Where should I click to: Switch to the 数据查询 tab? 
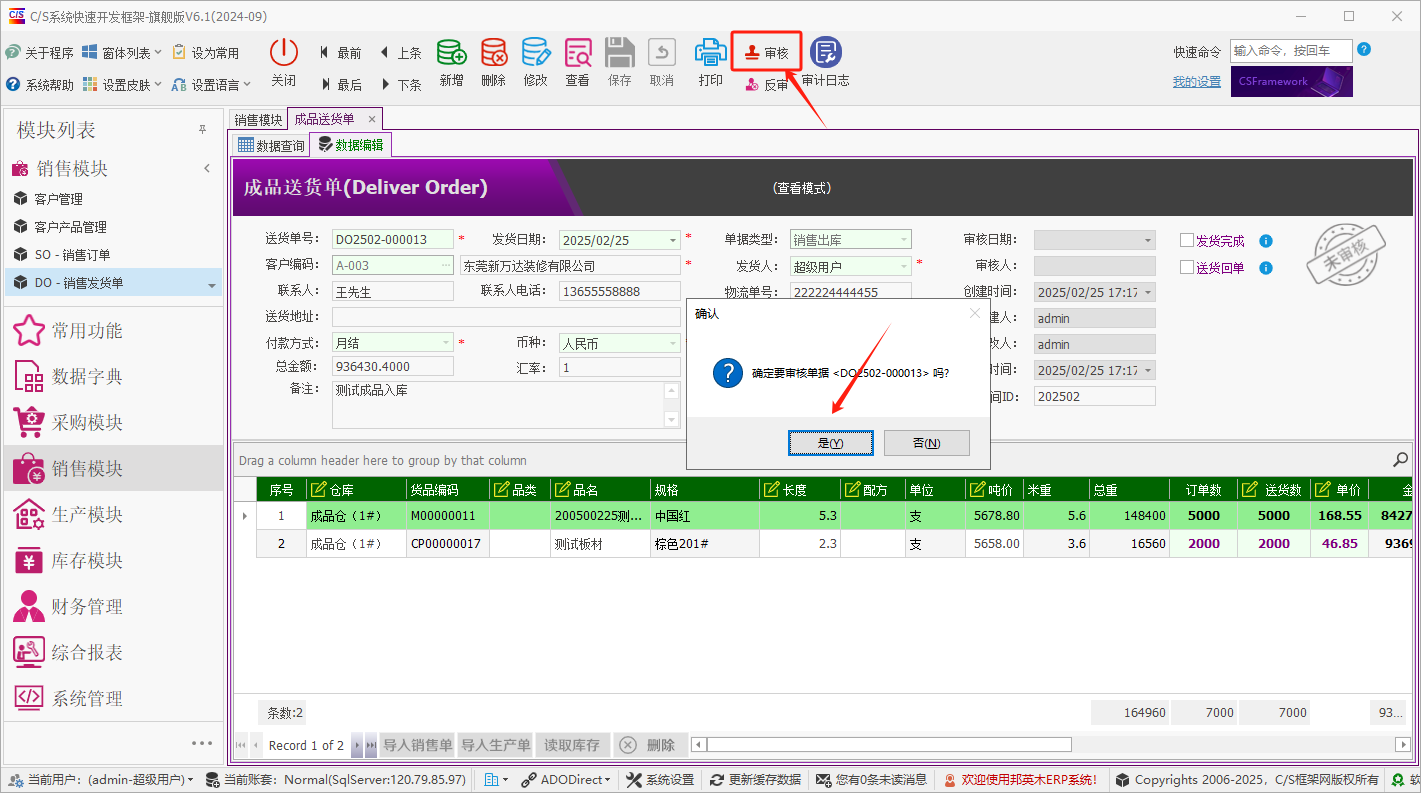pyautogui.click(x=271, y=145)
